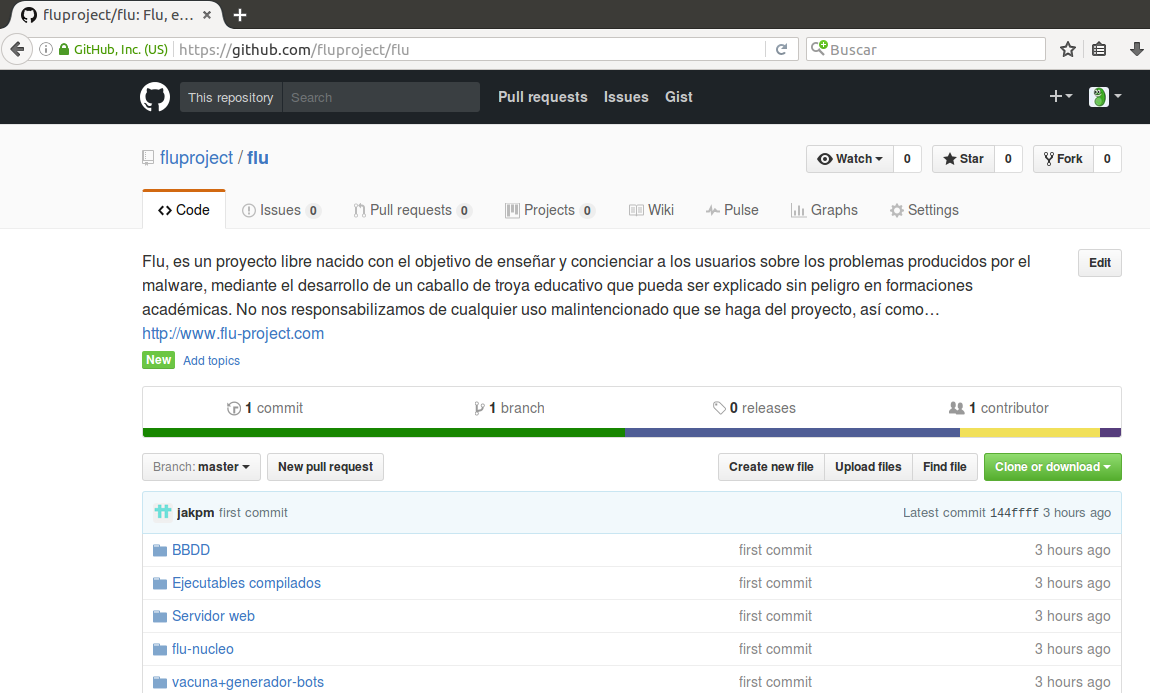Click jakpm's avatar beside first commit
Image resolution: width=1150 pixels, height=693 pixels.
162,512
